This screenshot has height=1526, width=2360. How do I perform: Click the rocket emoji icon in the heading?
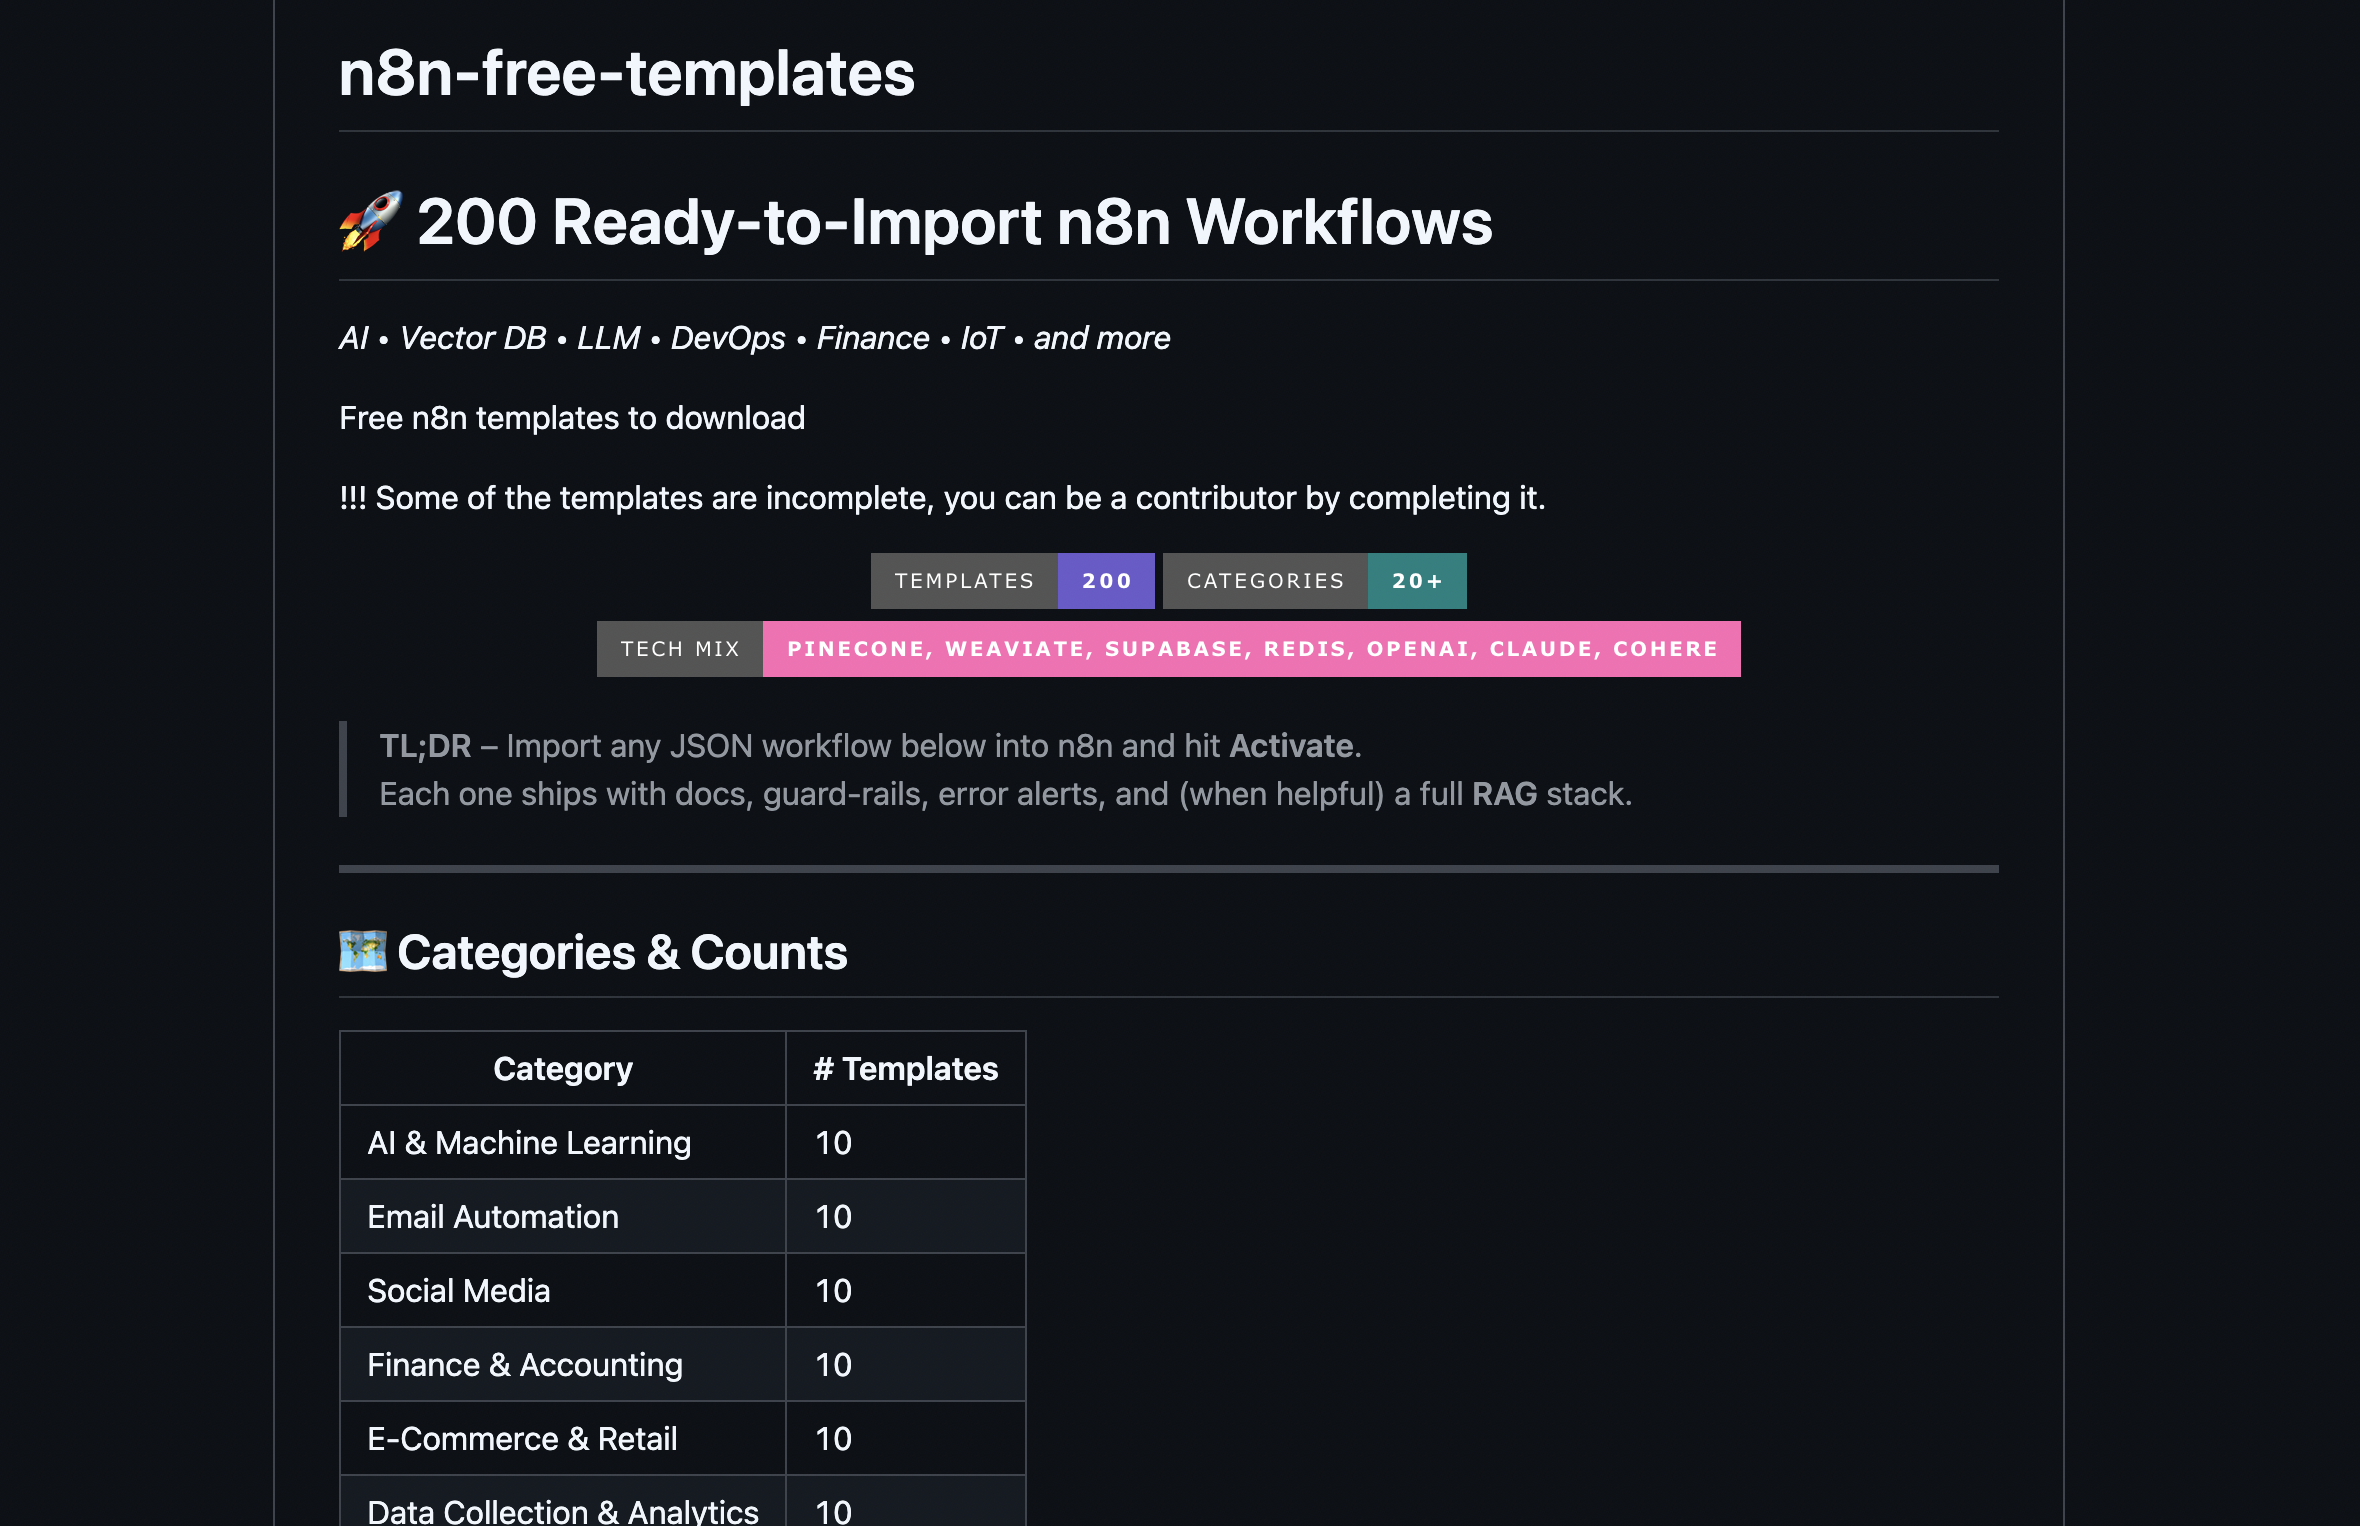[x=370, y=221]
